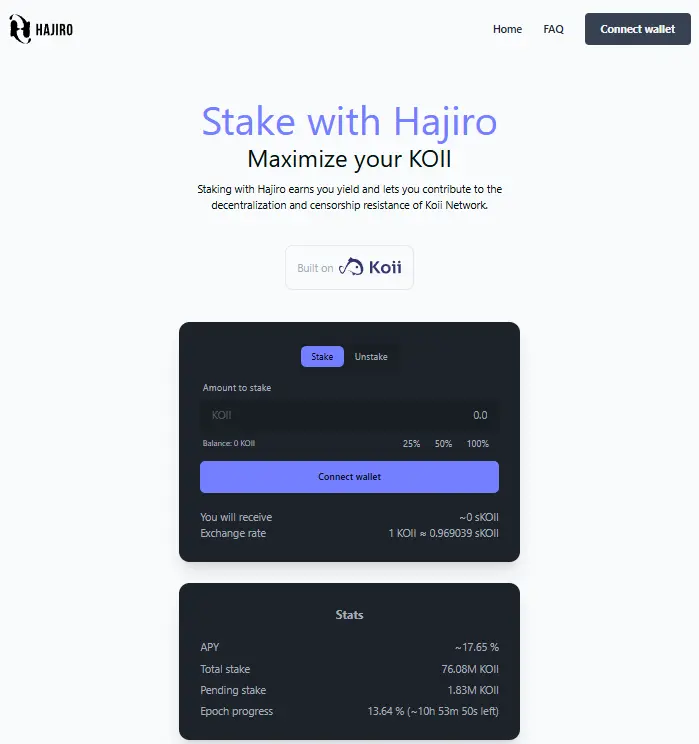Click the Built on Koii badge

[349, 268]
